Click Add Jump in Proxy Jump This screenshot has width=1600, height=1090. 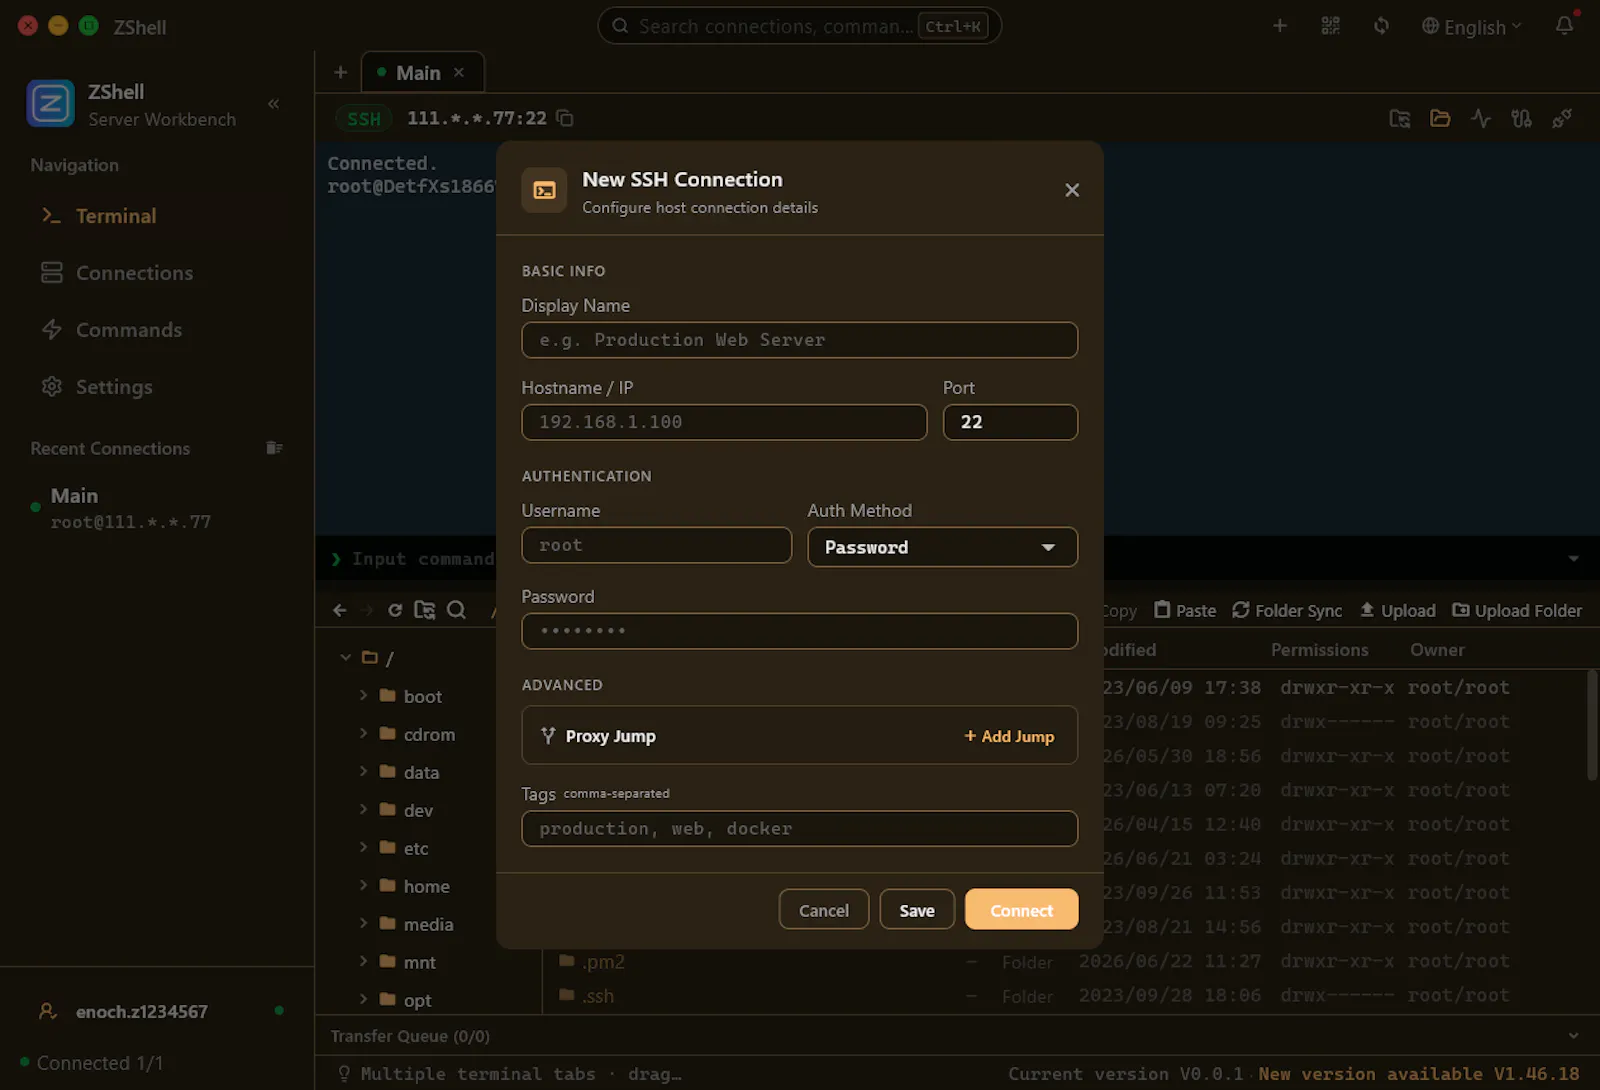[x=1008, y=736]
